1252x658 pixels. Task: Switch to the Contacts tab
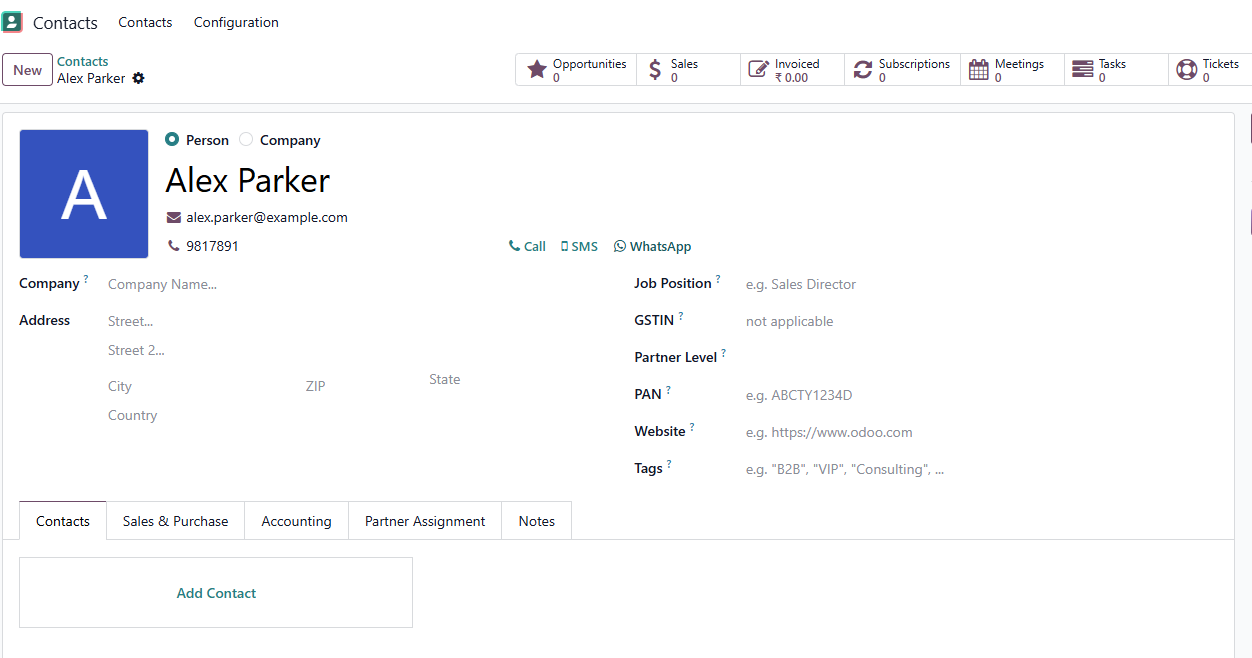pyautogui.click(x=63, y=521)
